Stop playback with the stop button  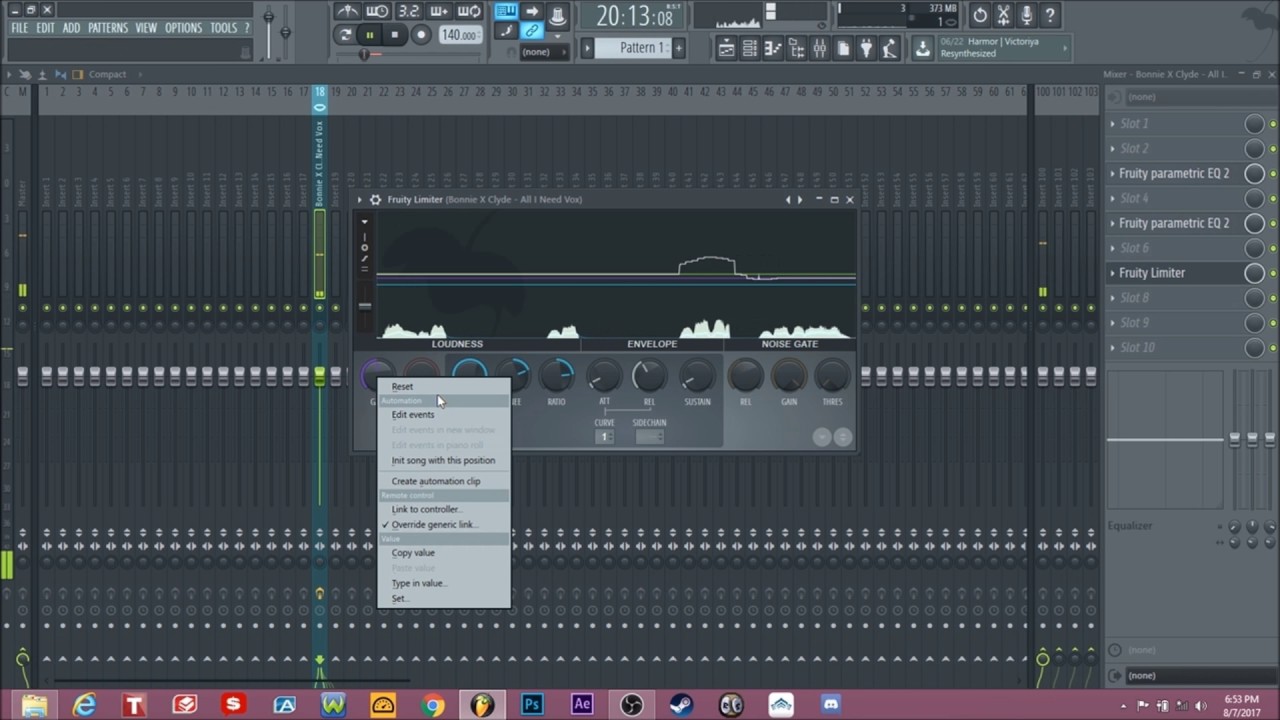point(394,35)
